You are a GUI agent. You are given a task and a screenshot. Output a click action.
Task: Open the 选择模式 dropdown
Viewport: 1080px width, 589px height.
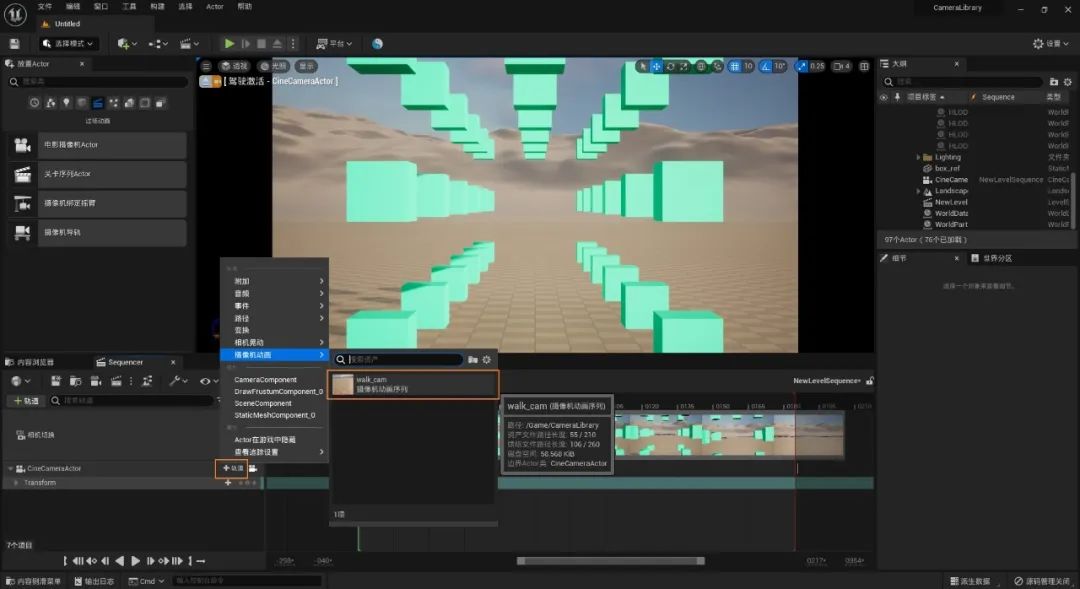pyautogui.click(x=69, y=44)
